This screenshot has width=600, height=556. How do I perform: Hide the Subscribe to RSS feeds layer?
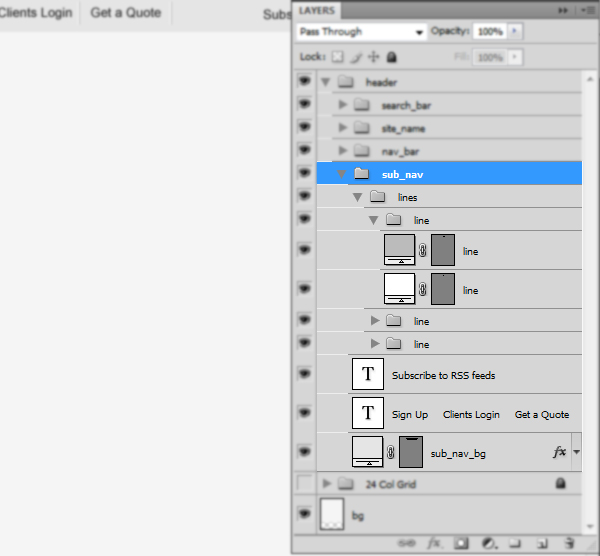tap(305, 373)
